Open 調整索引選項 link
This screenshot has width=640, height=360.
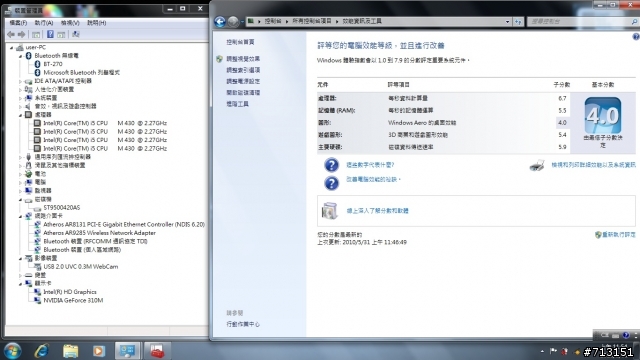[243, 70]
